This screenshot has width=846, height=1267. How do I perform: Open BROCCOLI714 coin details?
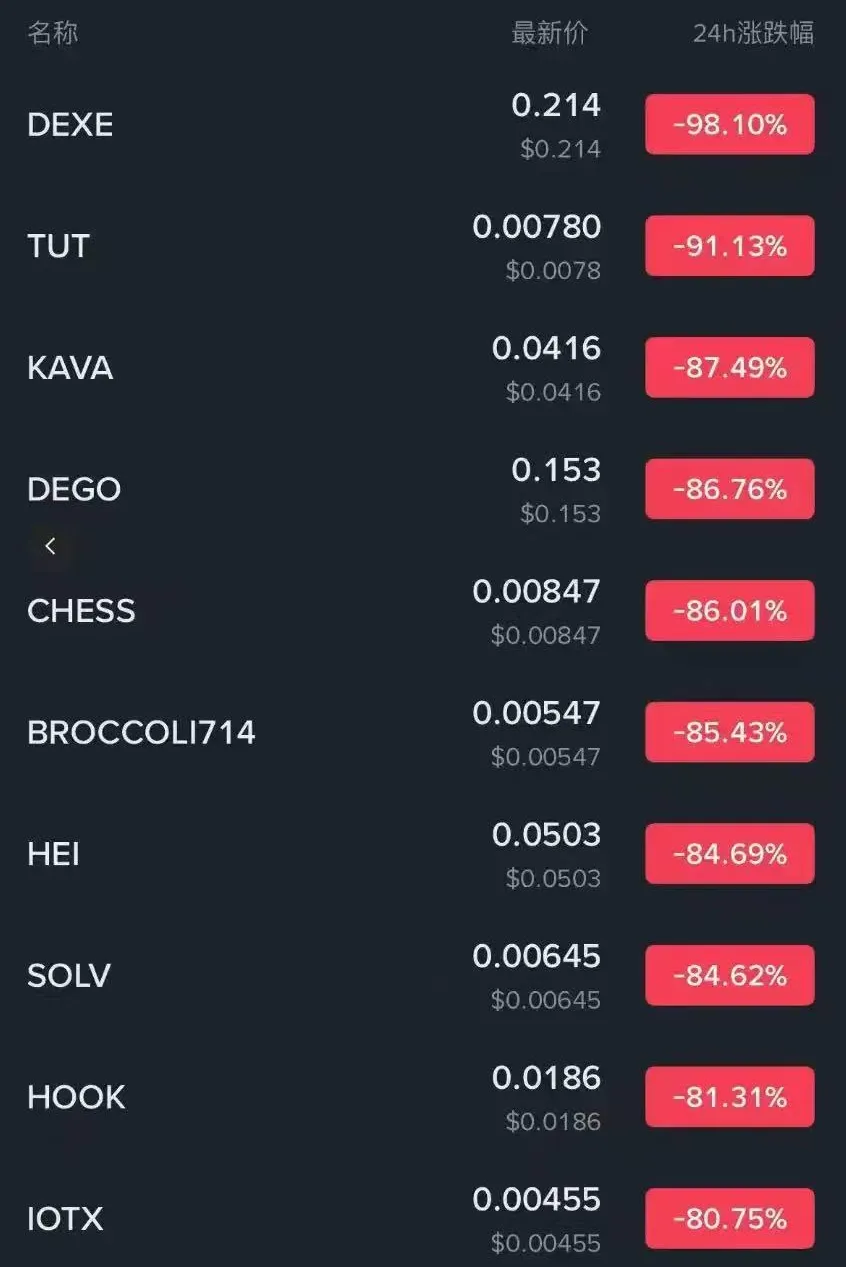[x=141, y=733]
